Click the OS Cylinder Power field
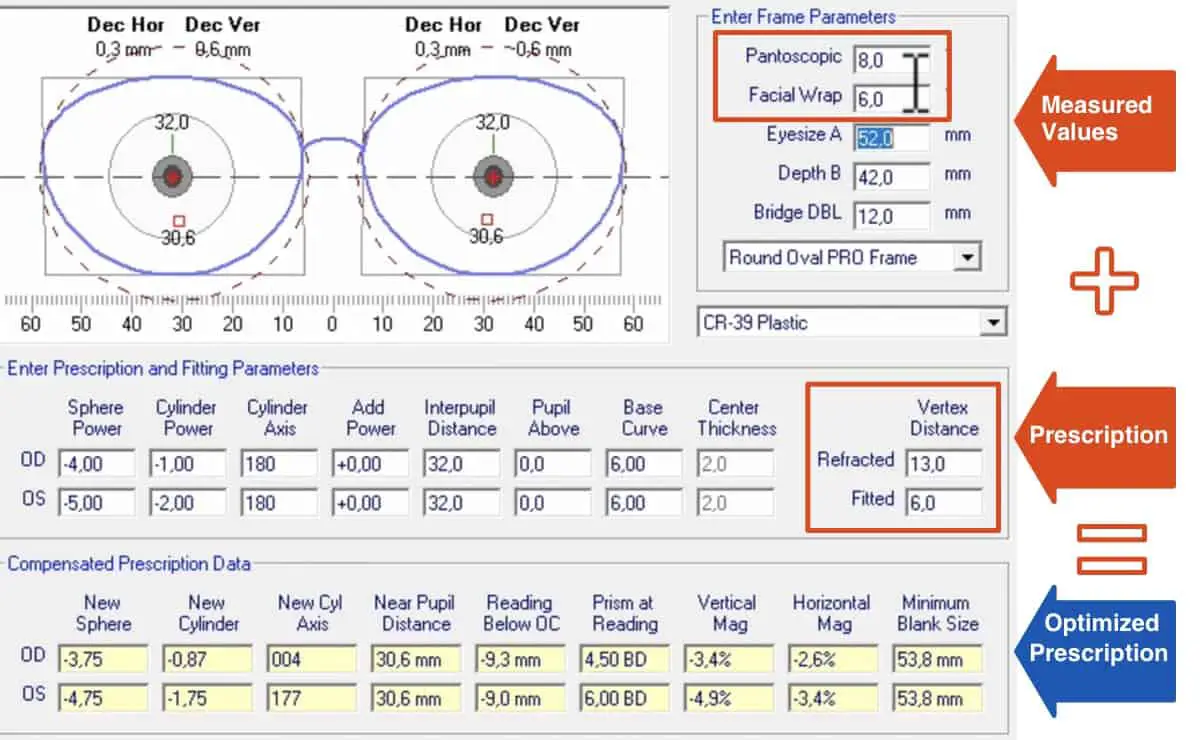This screenshot has height=740, width=1200. click(x=188, y=502)
